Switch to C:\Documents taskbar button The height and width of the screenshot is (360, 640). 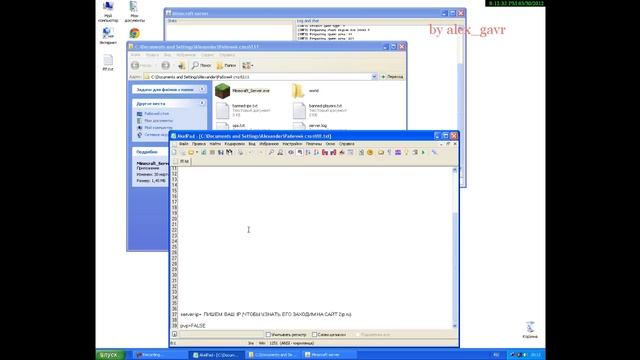click(273, 355)
